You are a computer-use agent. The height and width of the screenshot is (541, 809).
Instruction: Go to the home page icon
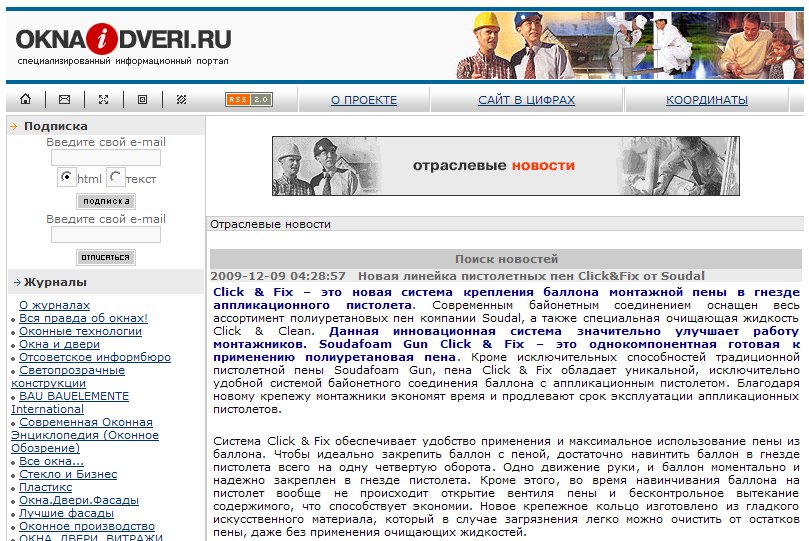coord(25,99)
